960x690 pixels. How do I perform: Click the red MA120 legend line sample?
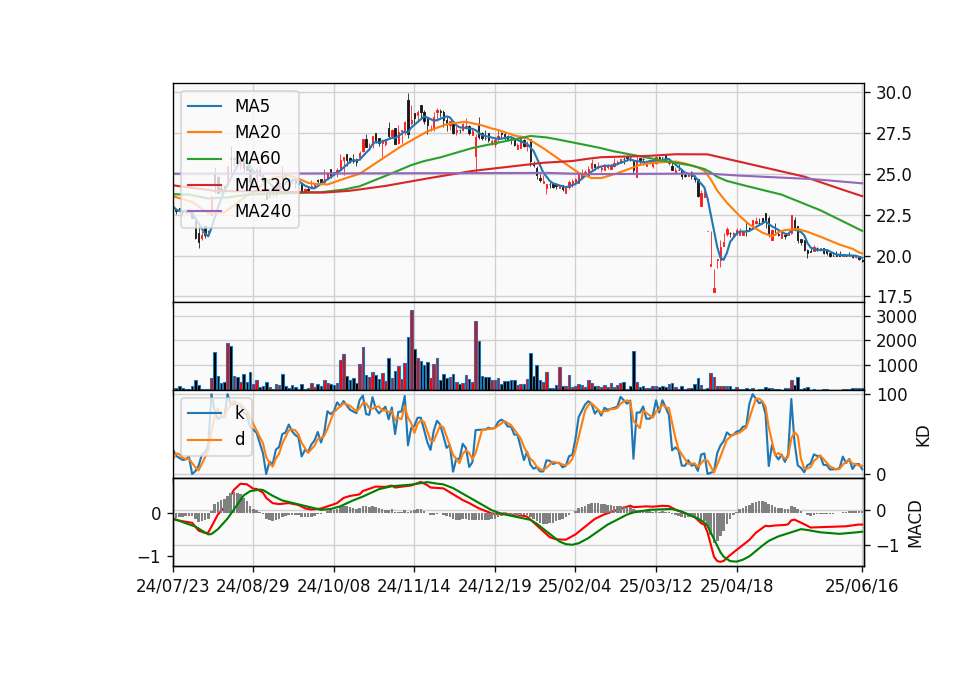click(204, 184)
